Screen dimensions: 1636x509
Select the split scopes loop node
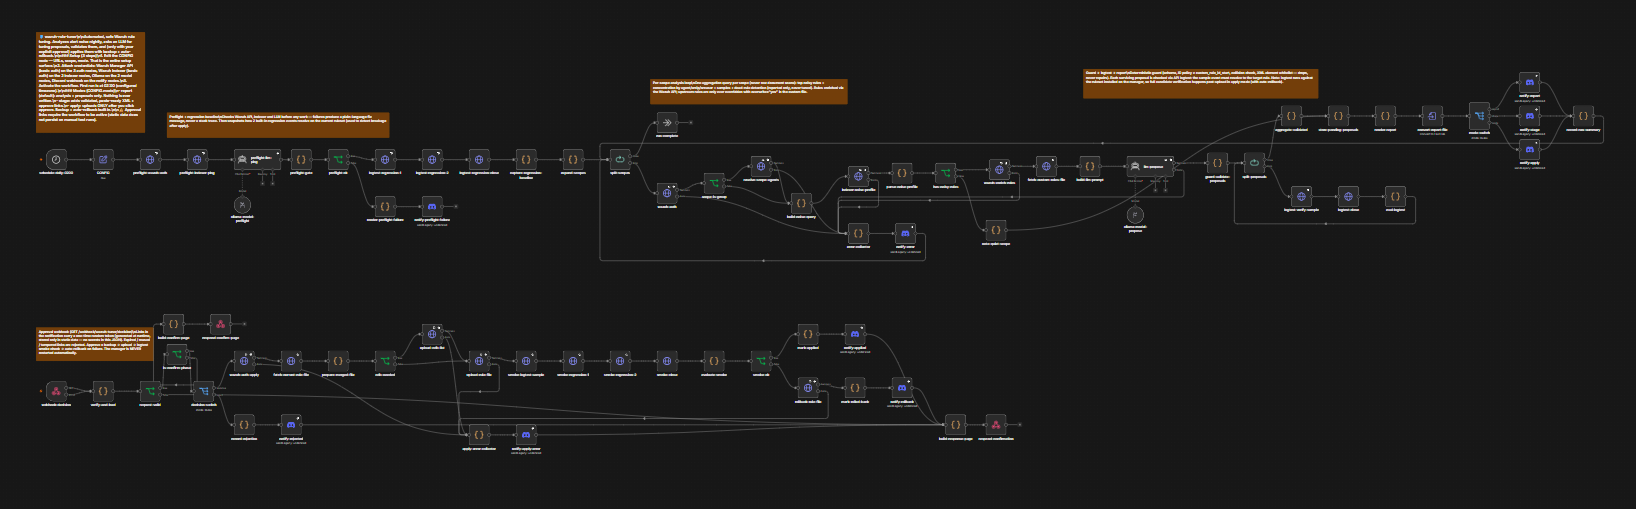tap(620, 159)
